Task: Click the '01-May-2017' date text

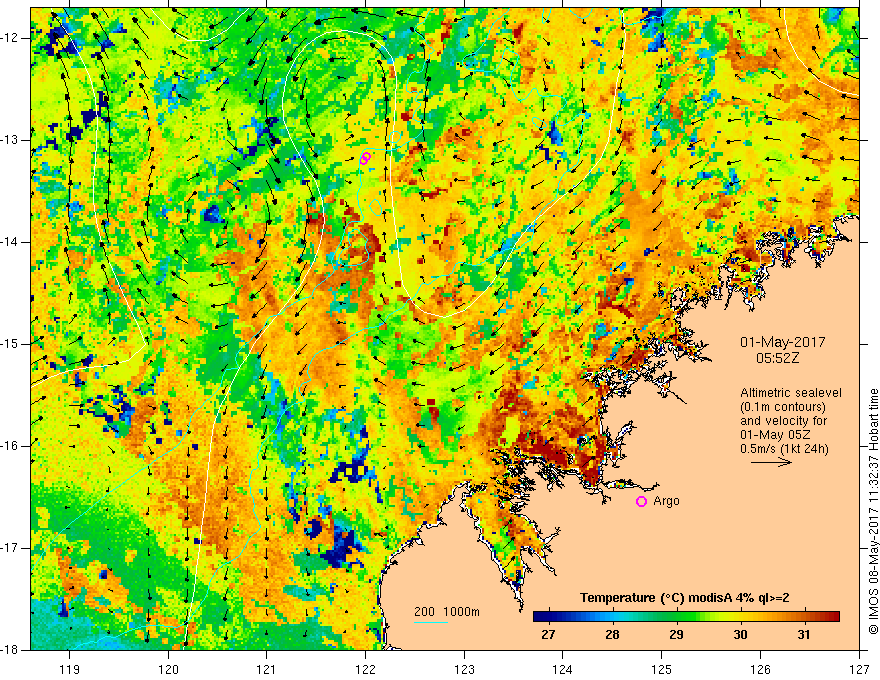Action: [x=782, y=342]
